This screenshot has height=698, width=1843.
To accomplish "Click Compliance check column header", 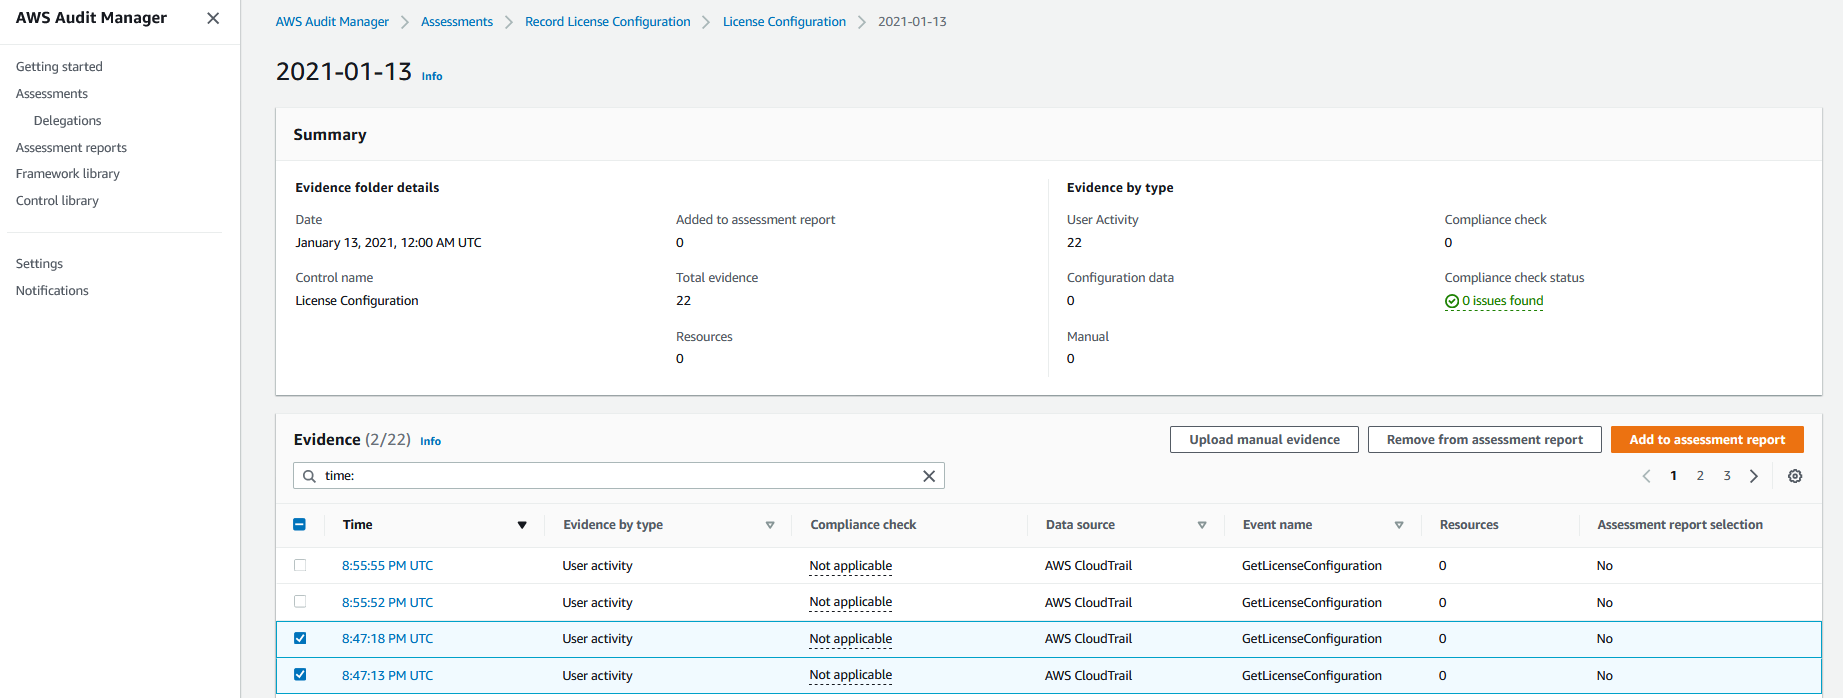I will click(863, 525).
